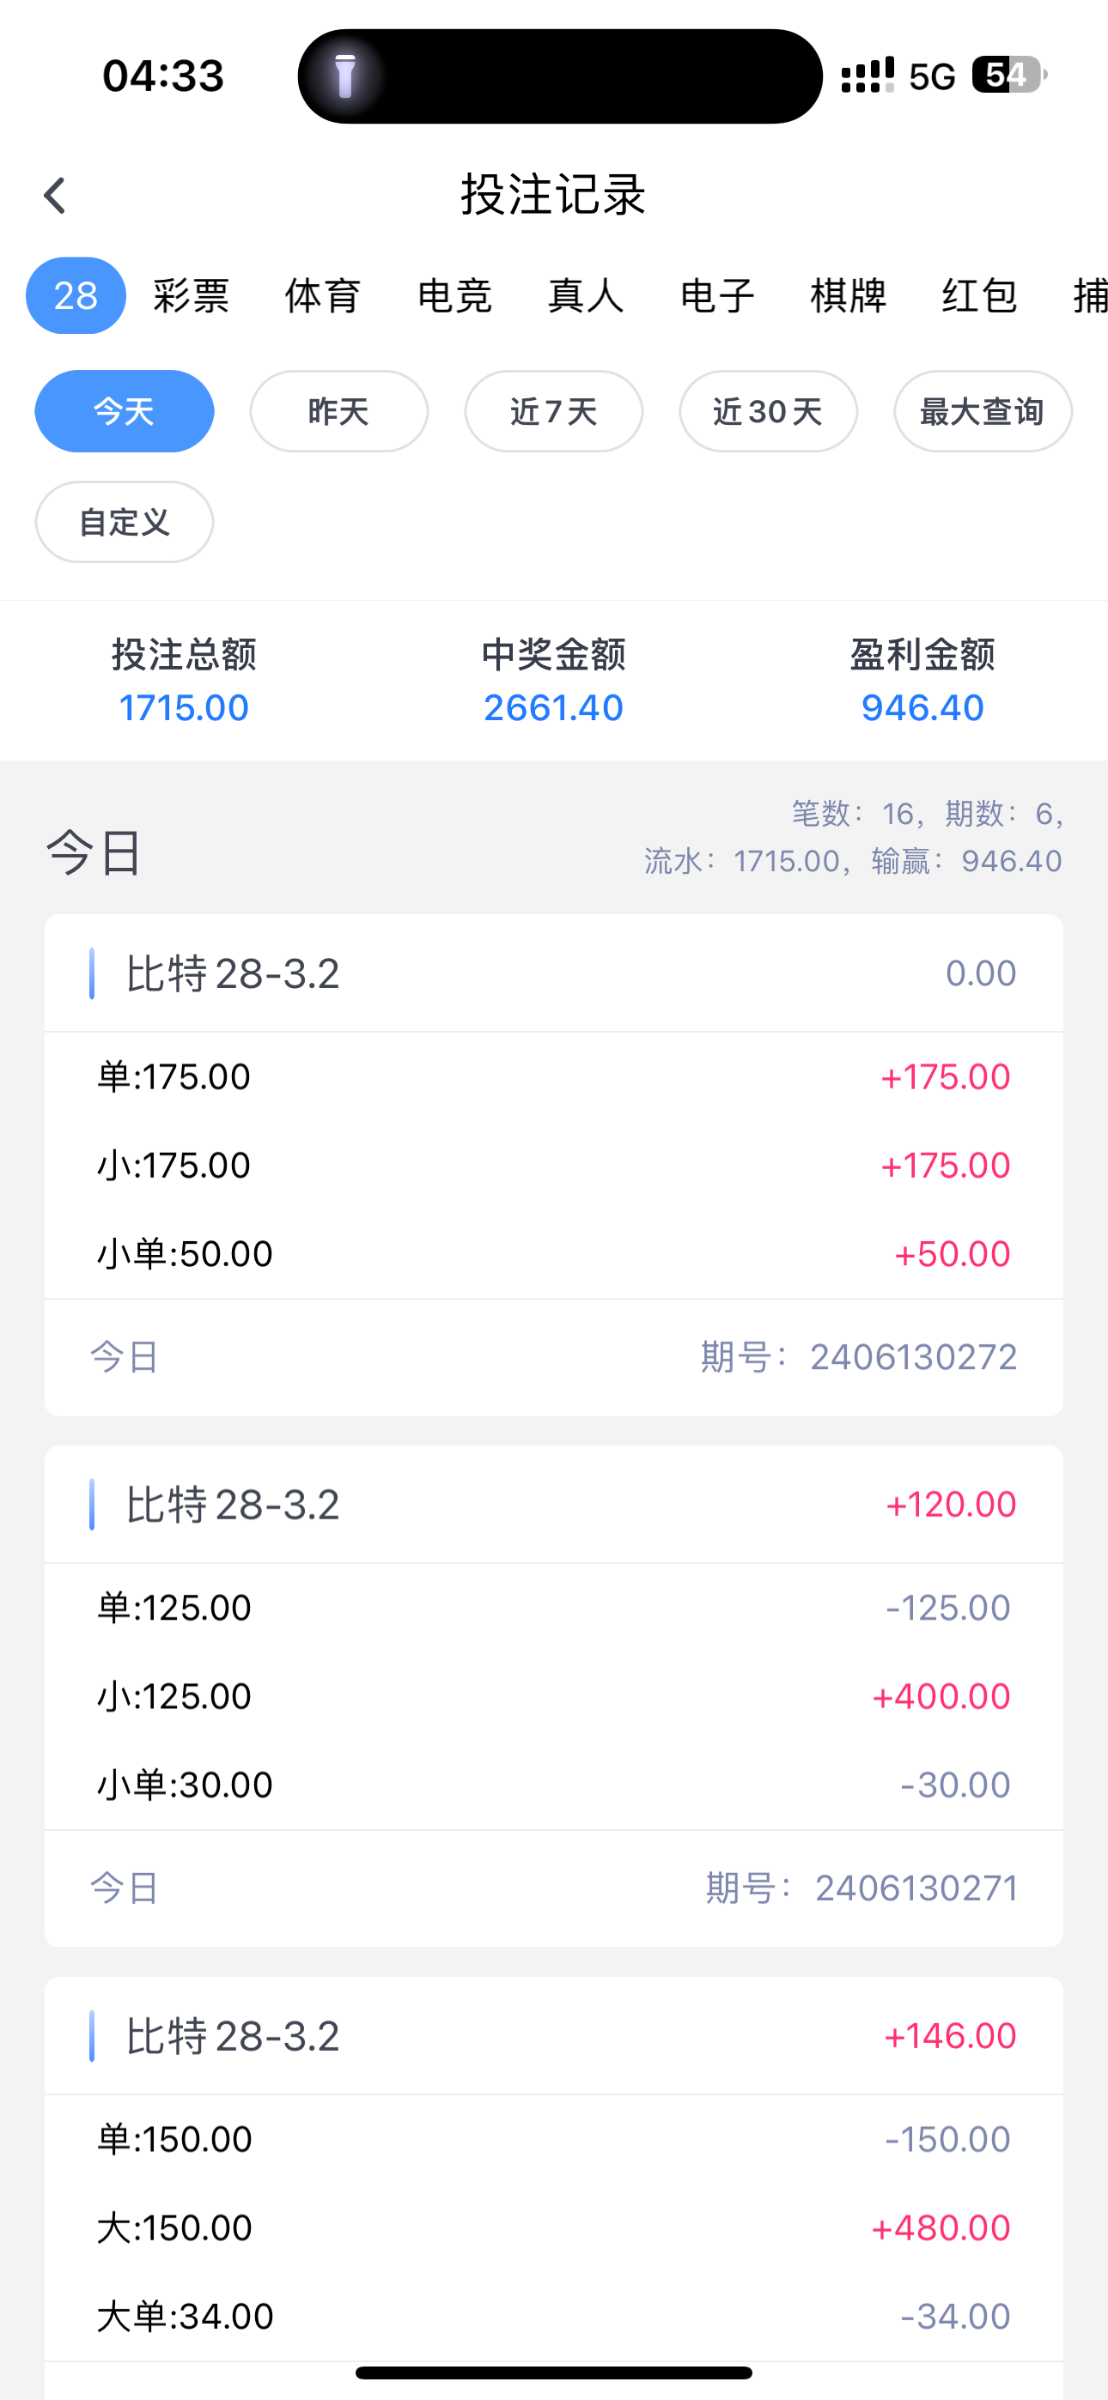Open bet record for period 2406130271

[553, 1695]
